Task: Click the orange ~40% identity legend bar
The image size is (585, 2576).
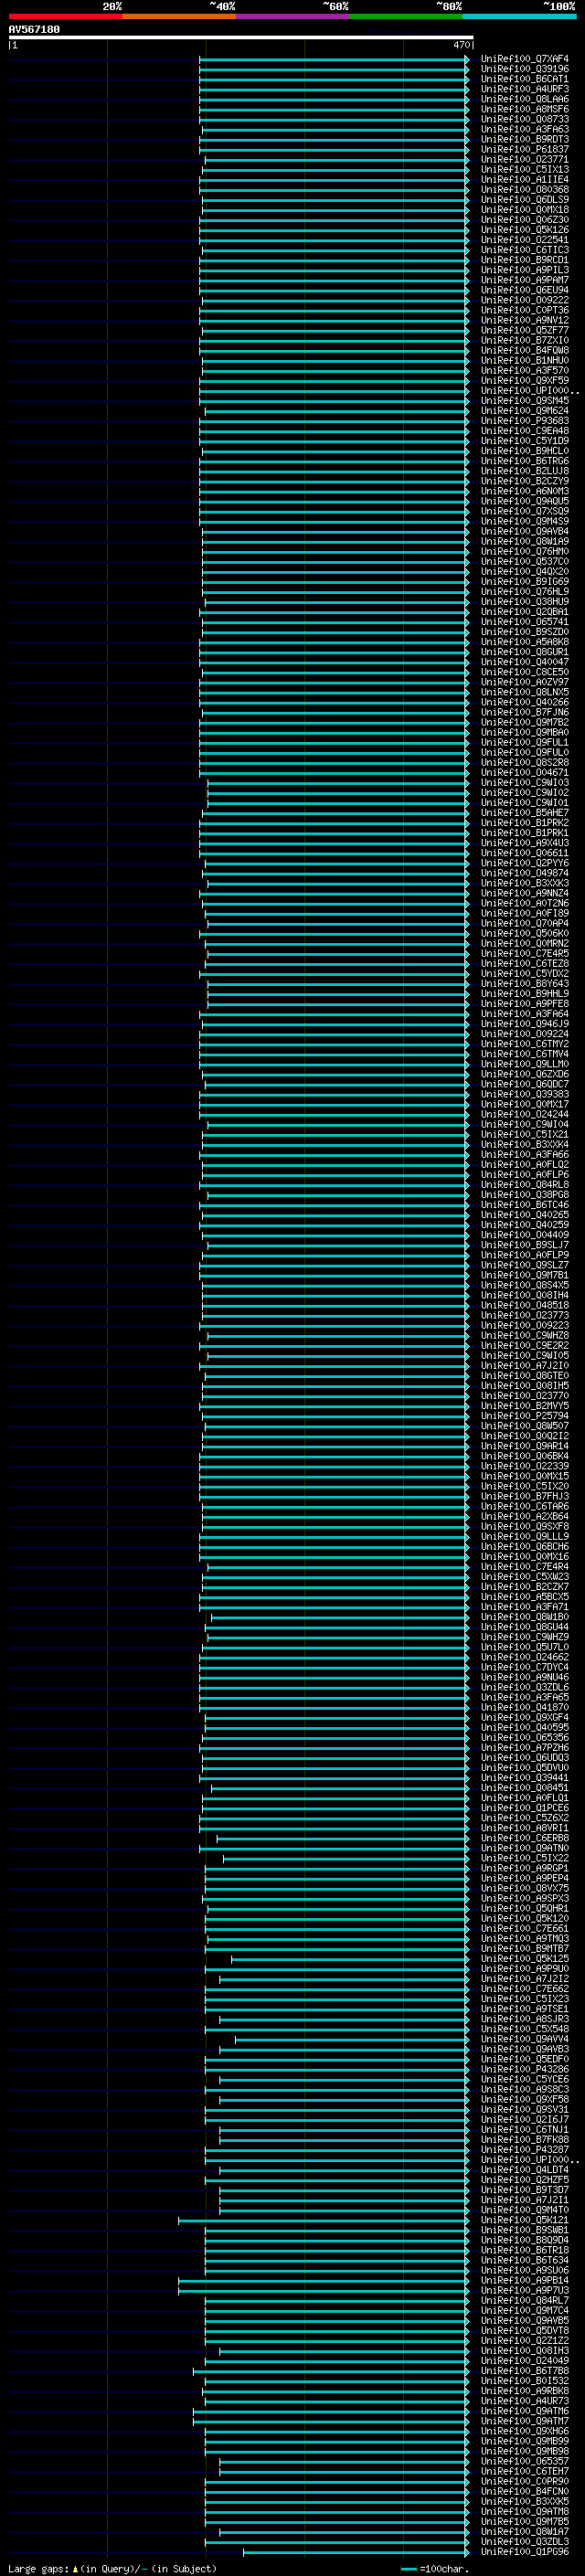Action: tap(179, 16)
